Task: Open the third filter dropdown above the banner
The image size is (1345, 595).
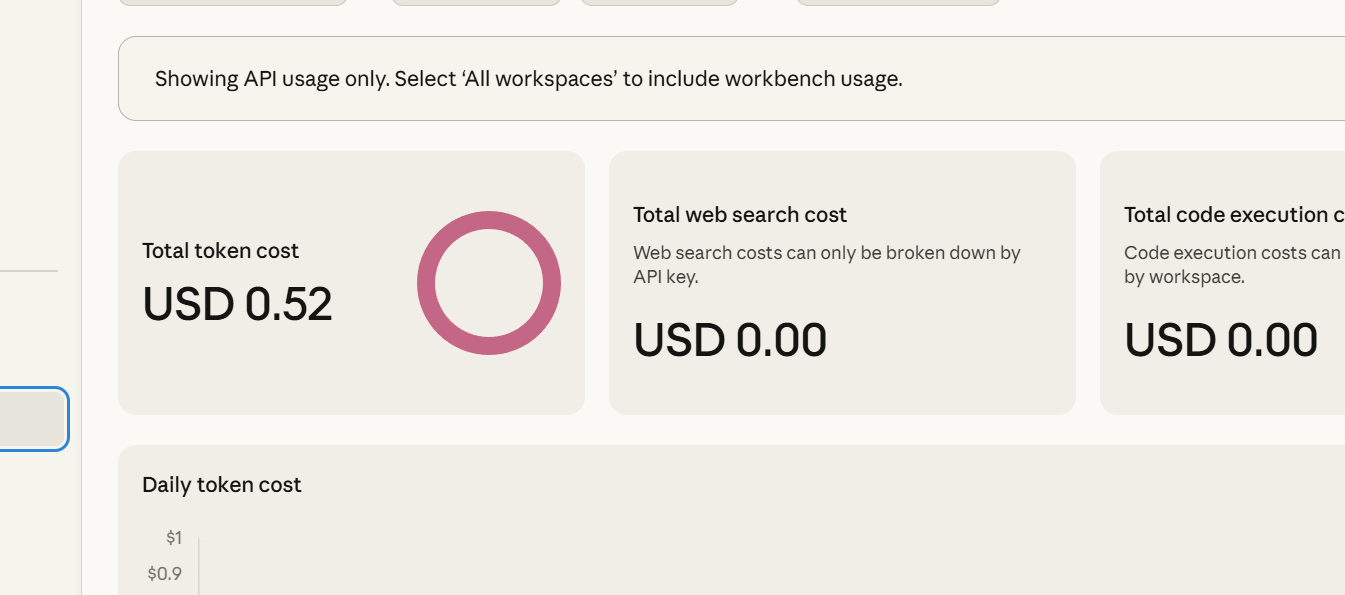Action: (x=659, y=2)
